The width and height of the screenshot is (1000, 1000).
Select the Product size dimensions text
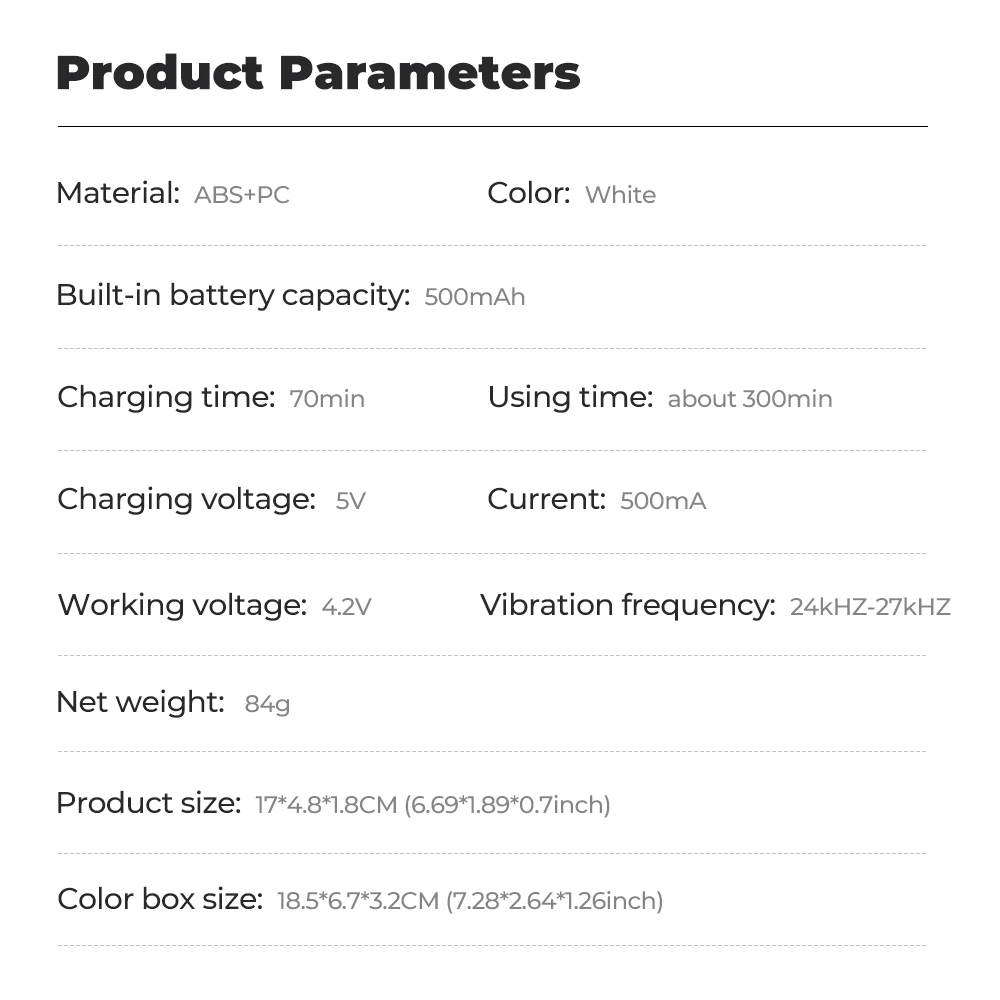[x=433, y=805]
